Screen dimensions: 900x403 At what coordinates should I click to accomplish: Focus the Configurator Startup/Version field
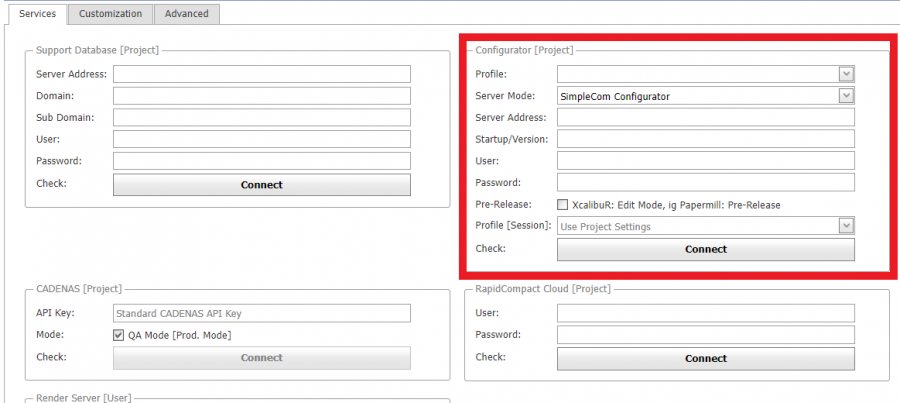pyautogui.click(x=705, y=139)
